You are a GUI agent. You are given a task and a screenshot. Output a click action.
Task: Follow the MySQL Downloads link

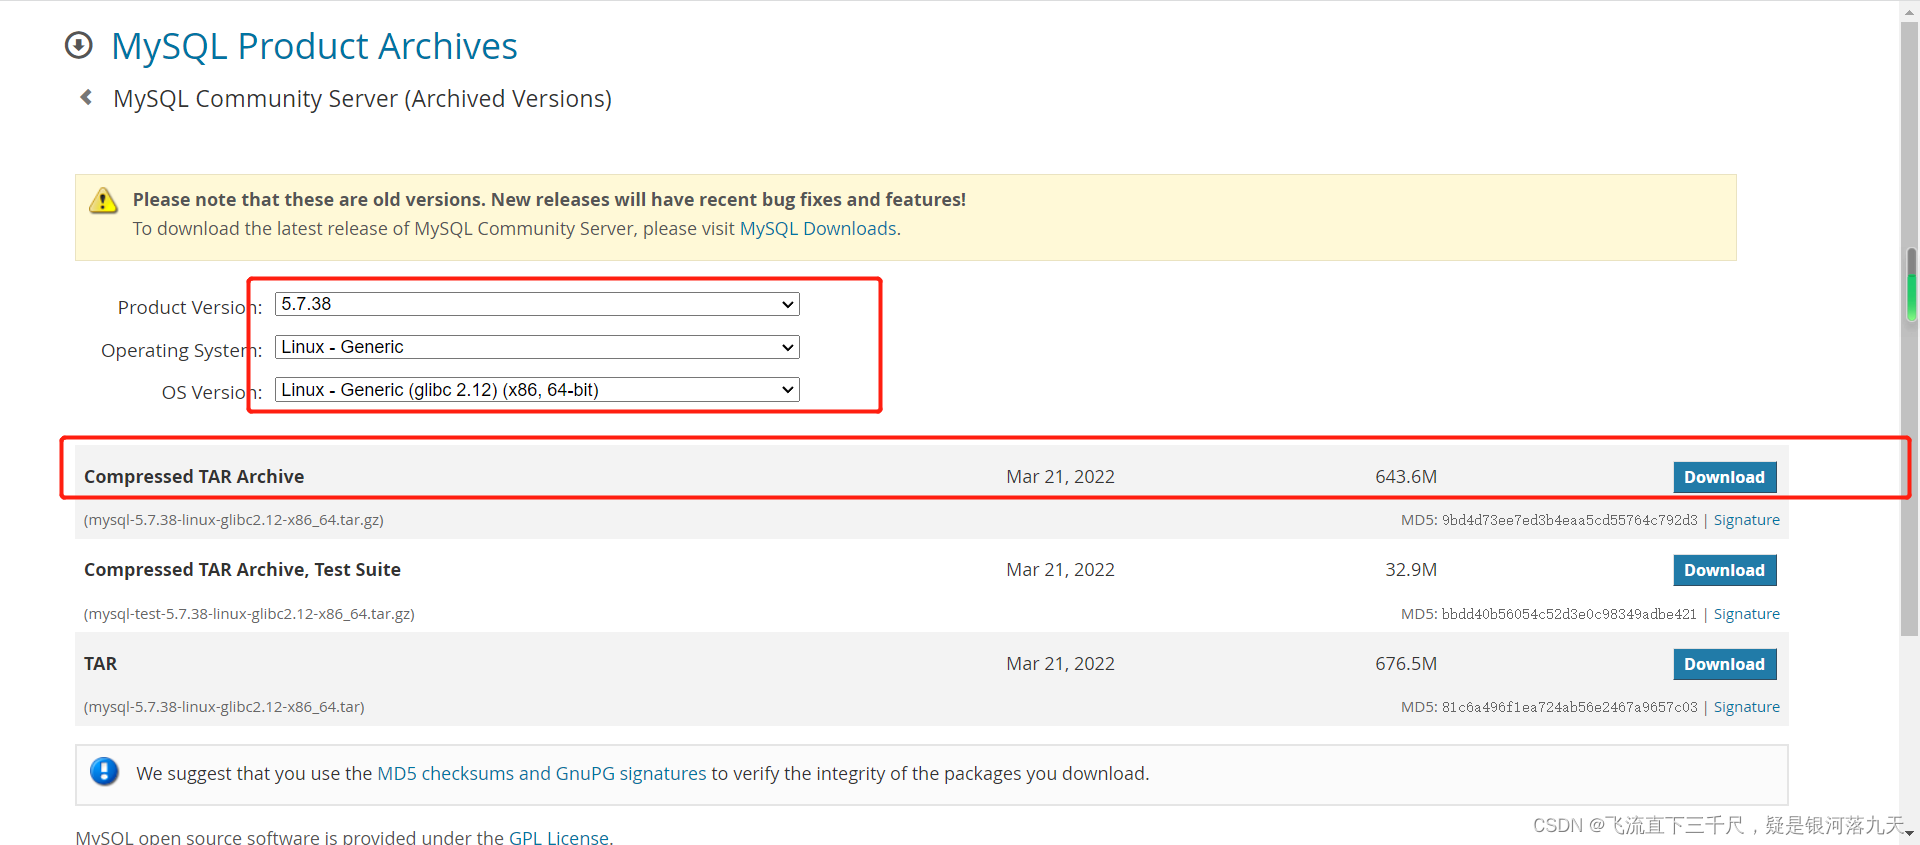coord(817,229)
